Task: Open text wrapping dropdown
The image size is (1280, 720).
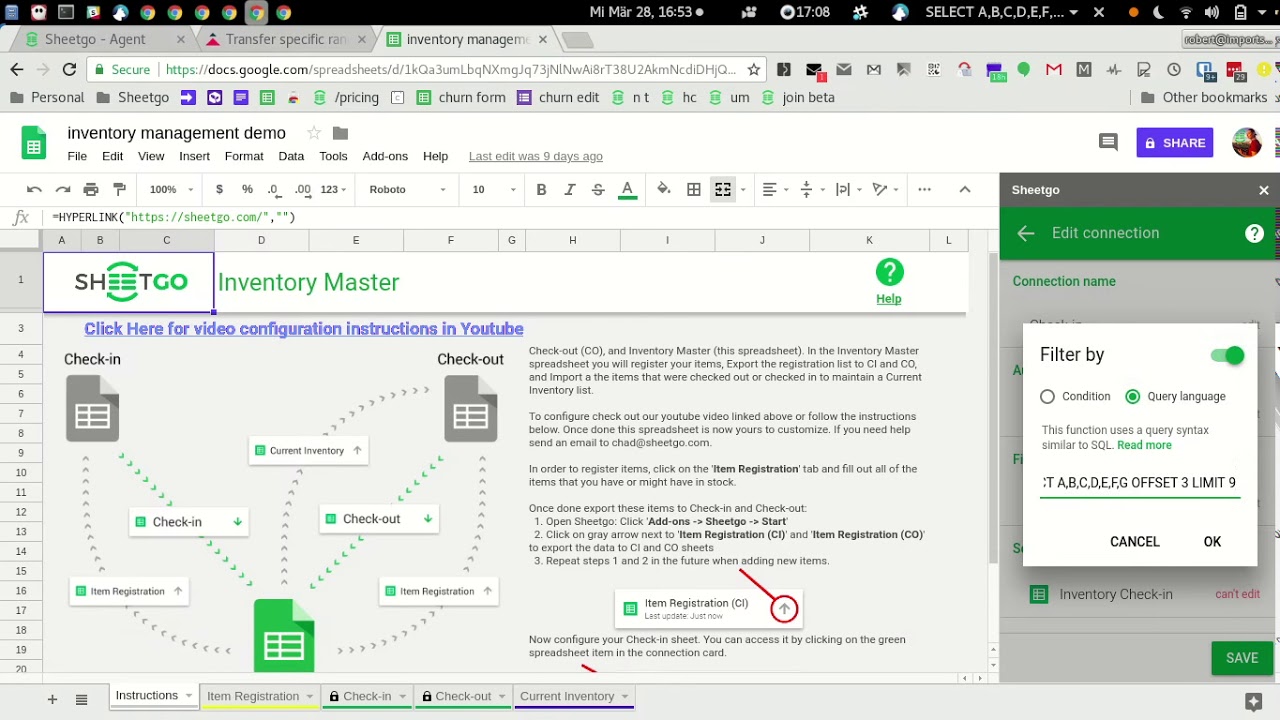Action: pos(848,189)
